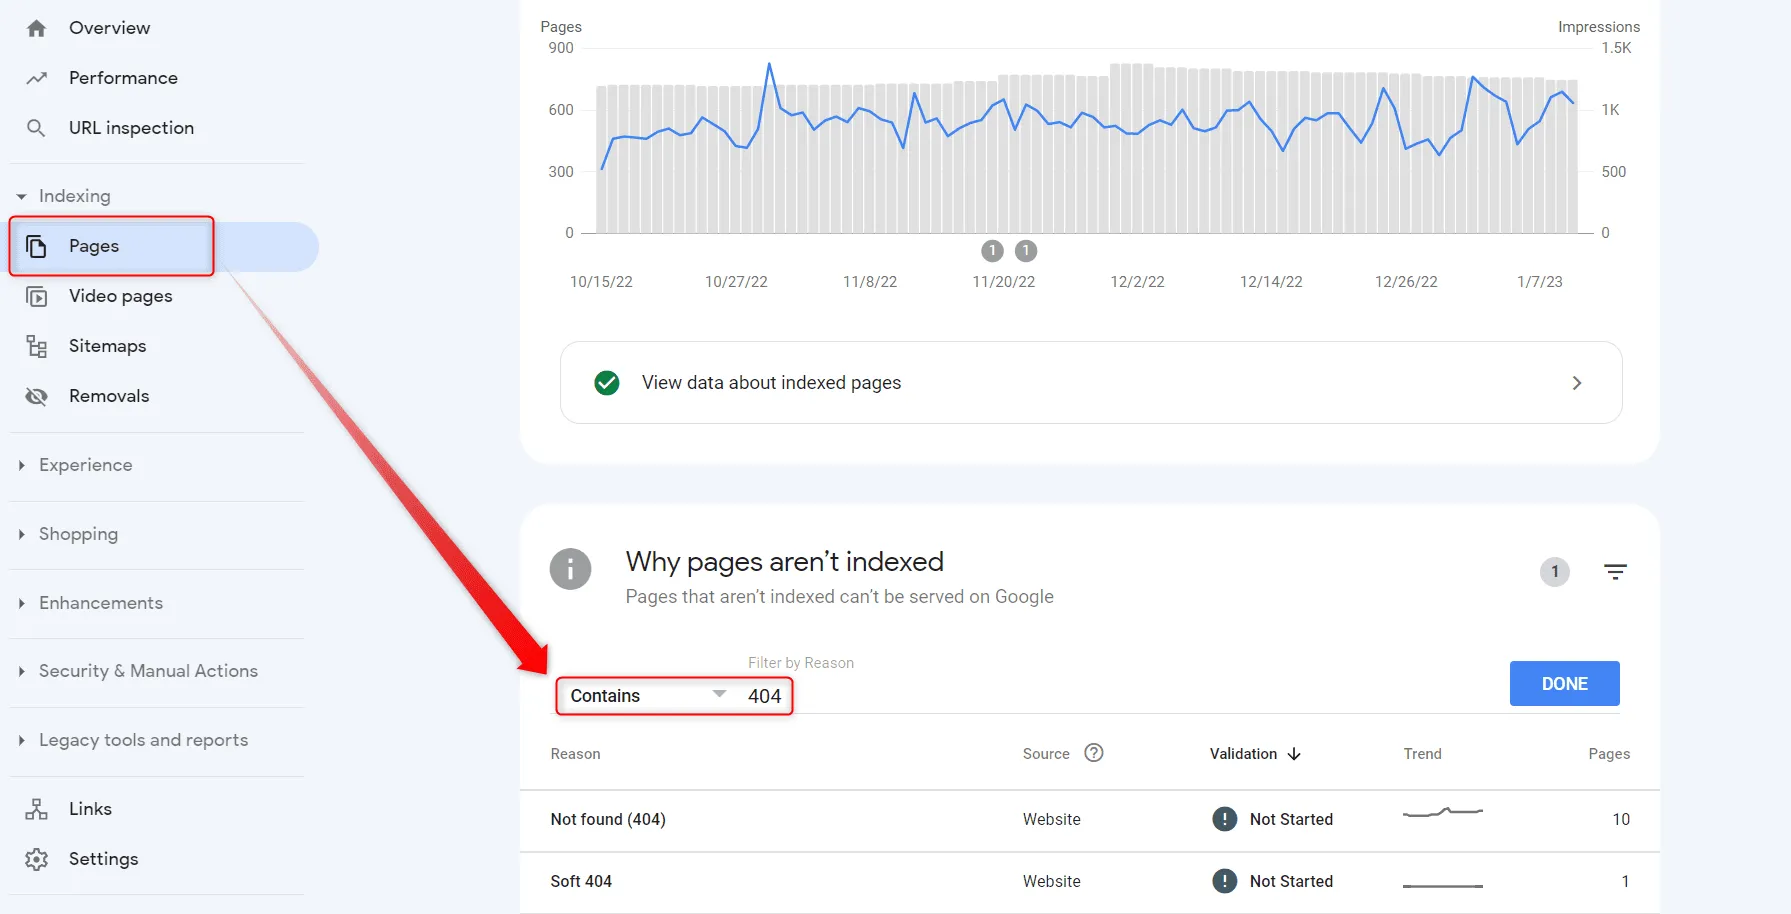Expand the Experience section
Image resolution: width=1791 pixels, height=914 pixels.
(x=21, y=465)
